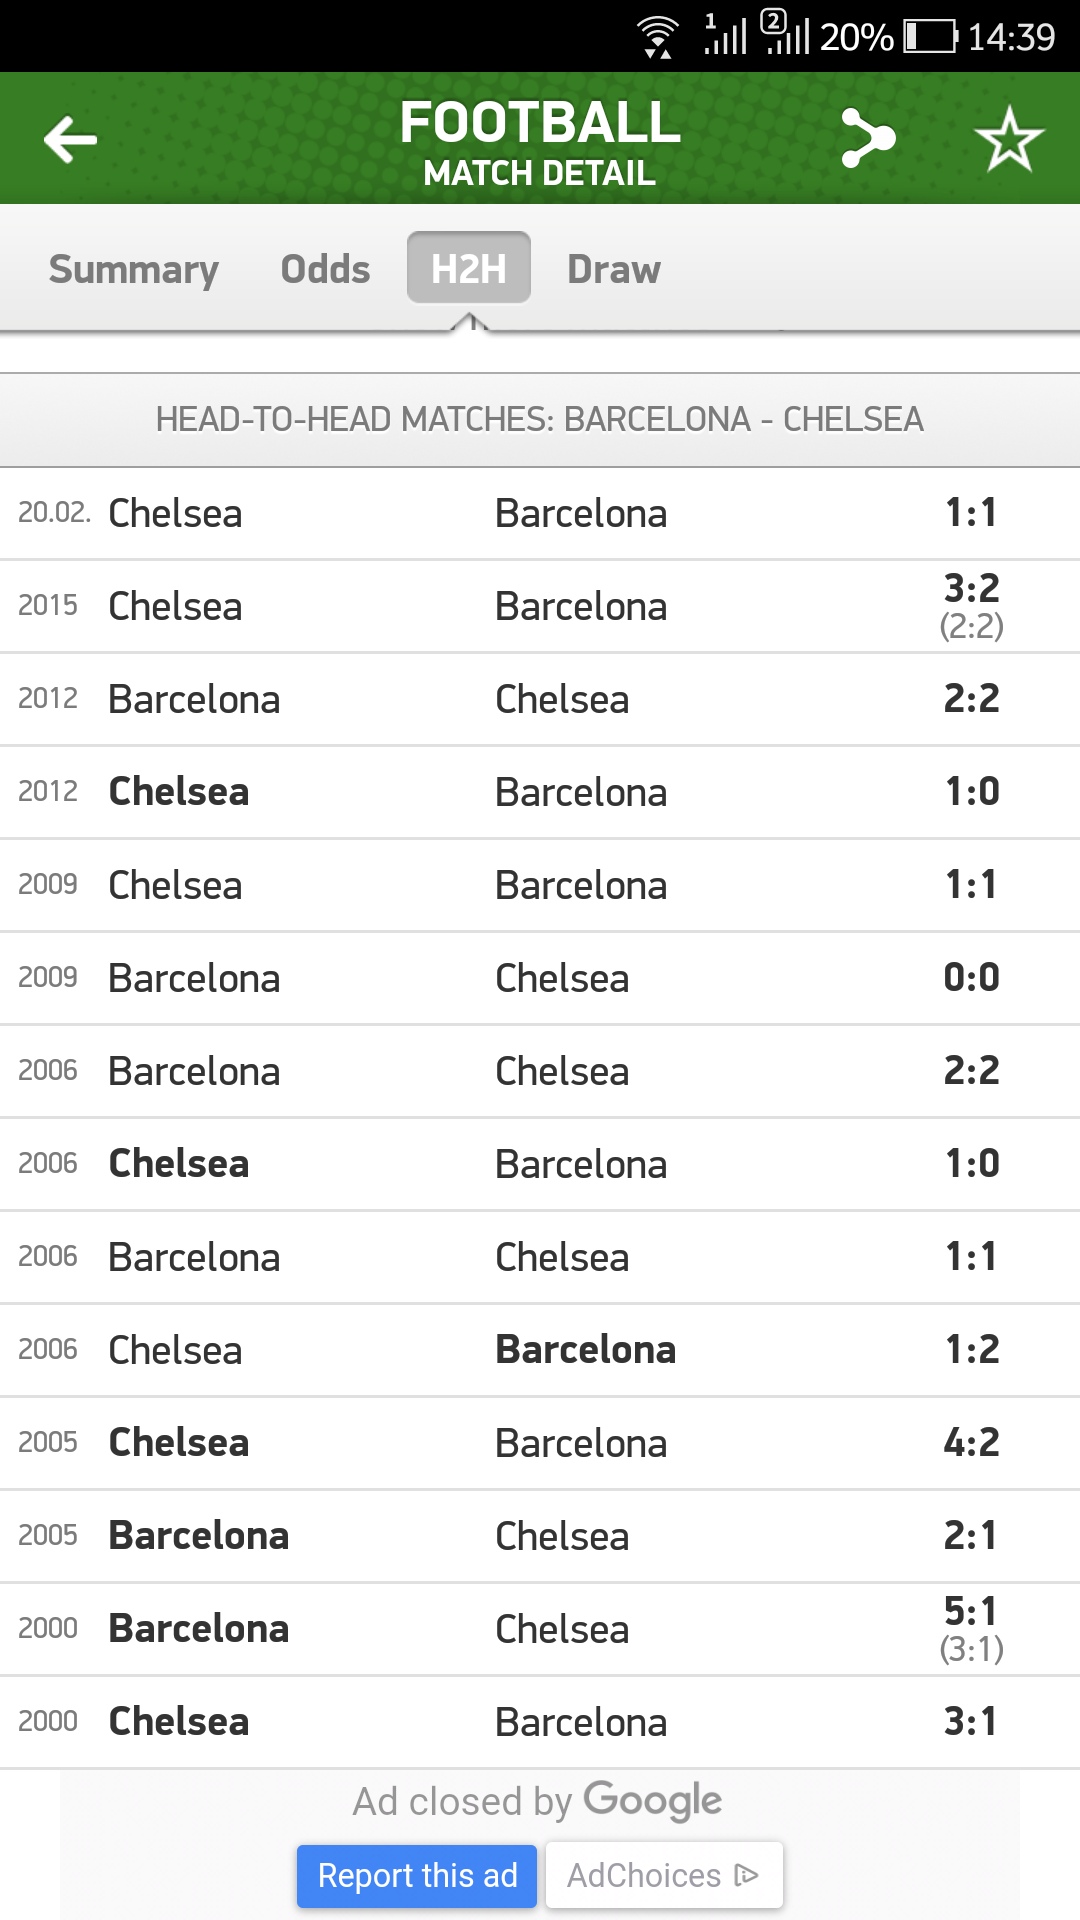Open 2015 Chelsea–Barcelona 3:2 match
Screen dimensions: 1080x1920
[540, 606]
